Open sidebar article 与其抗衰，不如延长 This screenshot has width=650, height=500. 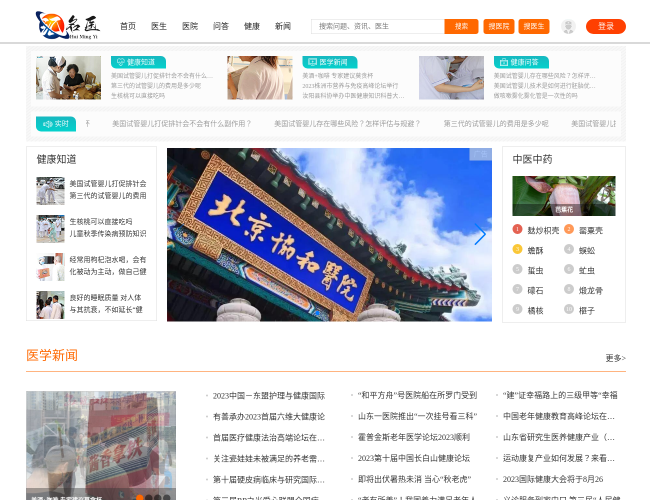(x=106, y=310)
